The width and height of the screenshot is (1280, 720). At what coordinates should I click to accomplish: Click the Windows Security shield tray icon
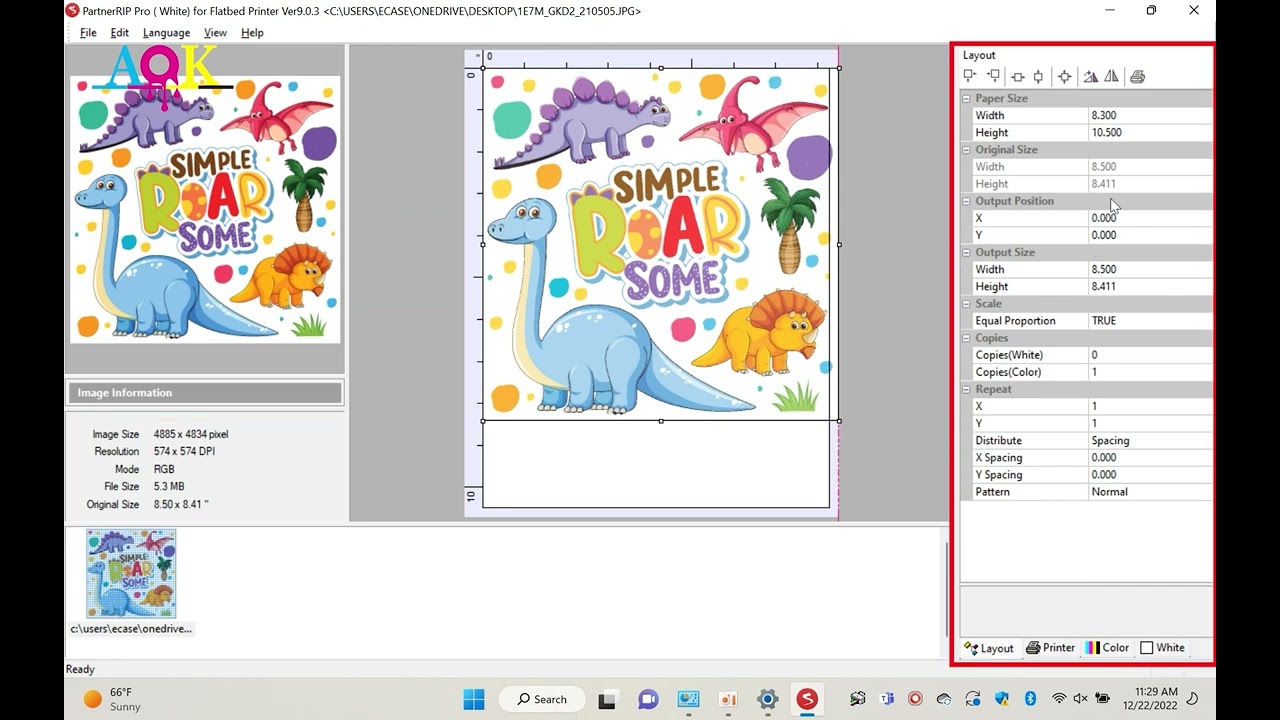tap(1002, 699)
